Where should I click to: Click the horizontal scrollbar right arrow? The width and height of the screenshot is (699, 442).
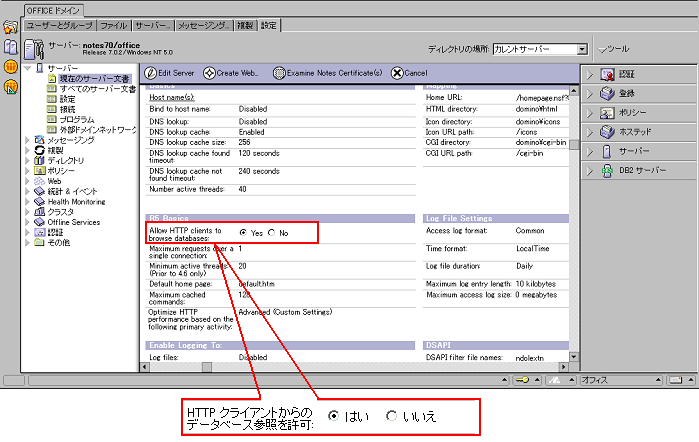coord(563,367)
